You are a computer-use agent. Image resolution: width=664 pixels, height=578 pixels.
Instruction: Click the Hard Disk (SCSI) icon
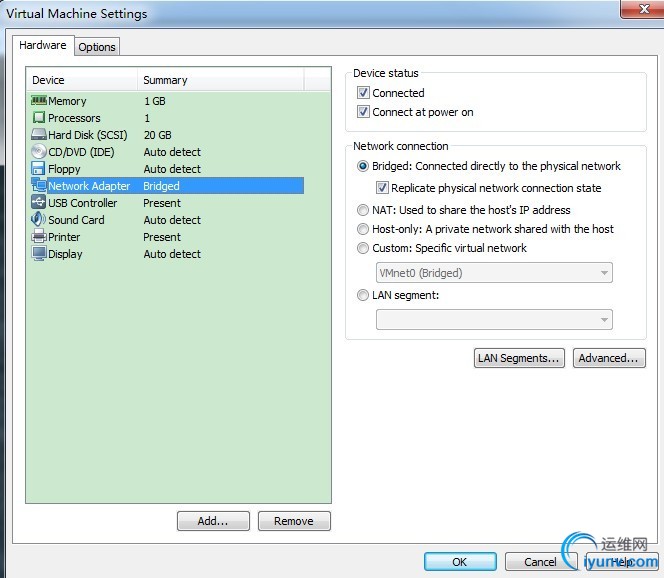click(x=39, y=134)
